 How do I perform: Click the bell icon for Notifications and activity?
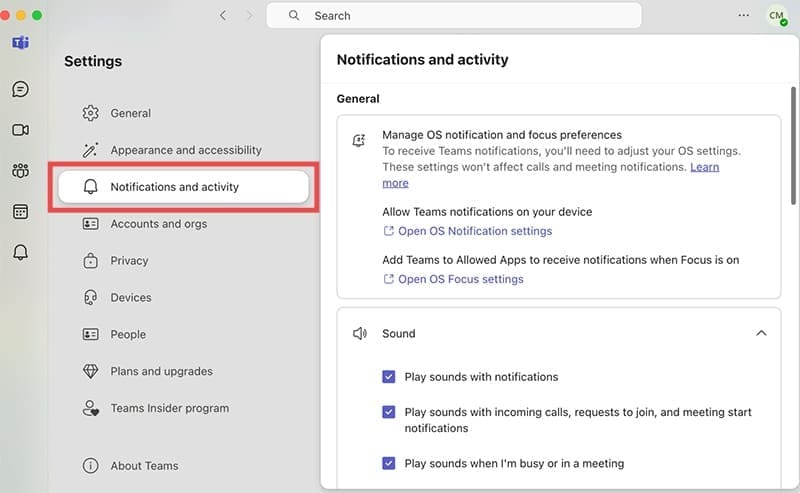(x=90, y=187)
